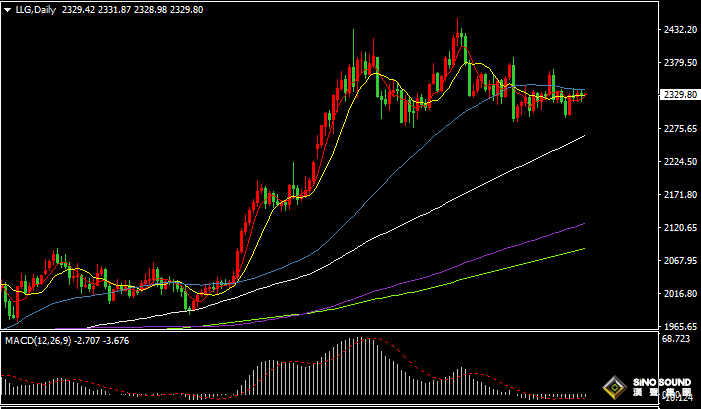Image resolution: width=701 pixels, height=409 pixels.
Task: Click the LLG,Daily symbol label
Action: point(36,8)
